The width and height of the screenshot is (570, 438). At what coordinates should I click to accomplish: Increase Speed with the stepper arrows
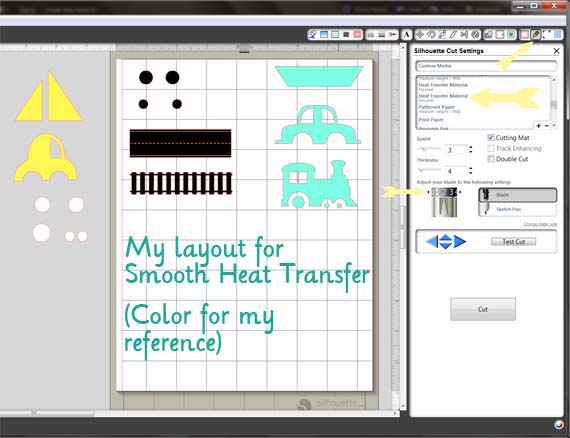tap(471, 147)
